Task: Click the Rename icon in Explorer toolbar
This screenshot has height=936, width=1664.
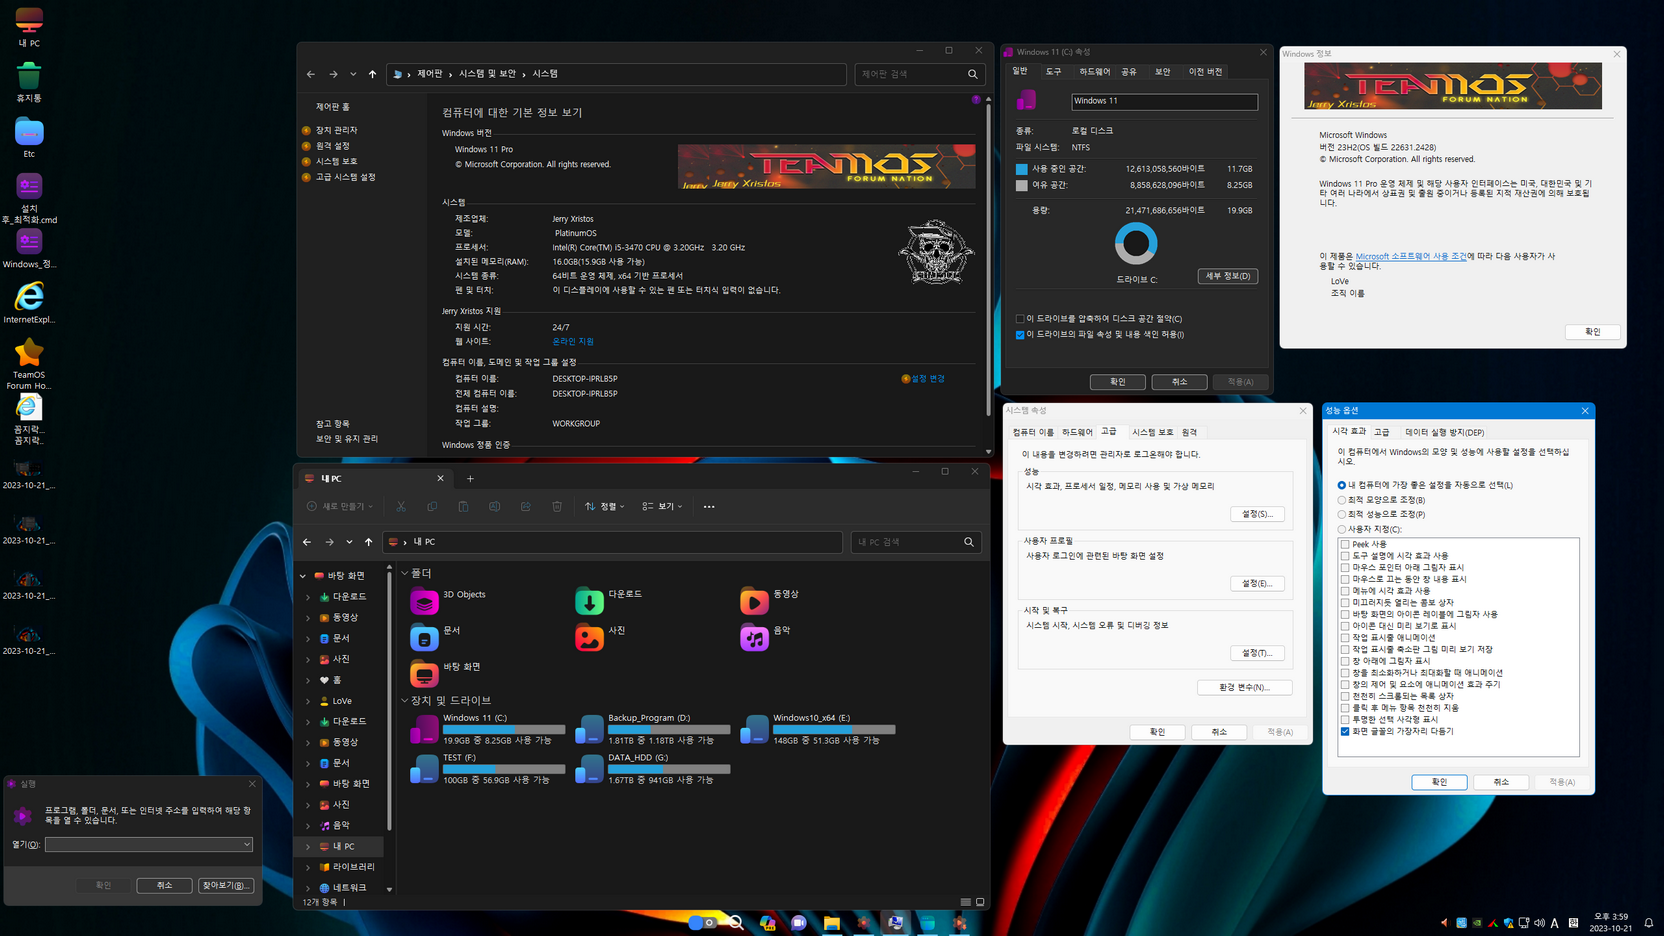Action: (495, 506)
